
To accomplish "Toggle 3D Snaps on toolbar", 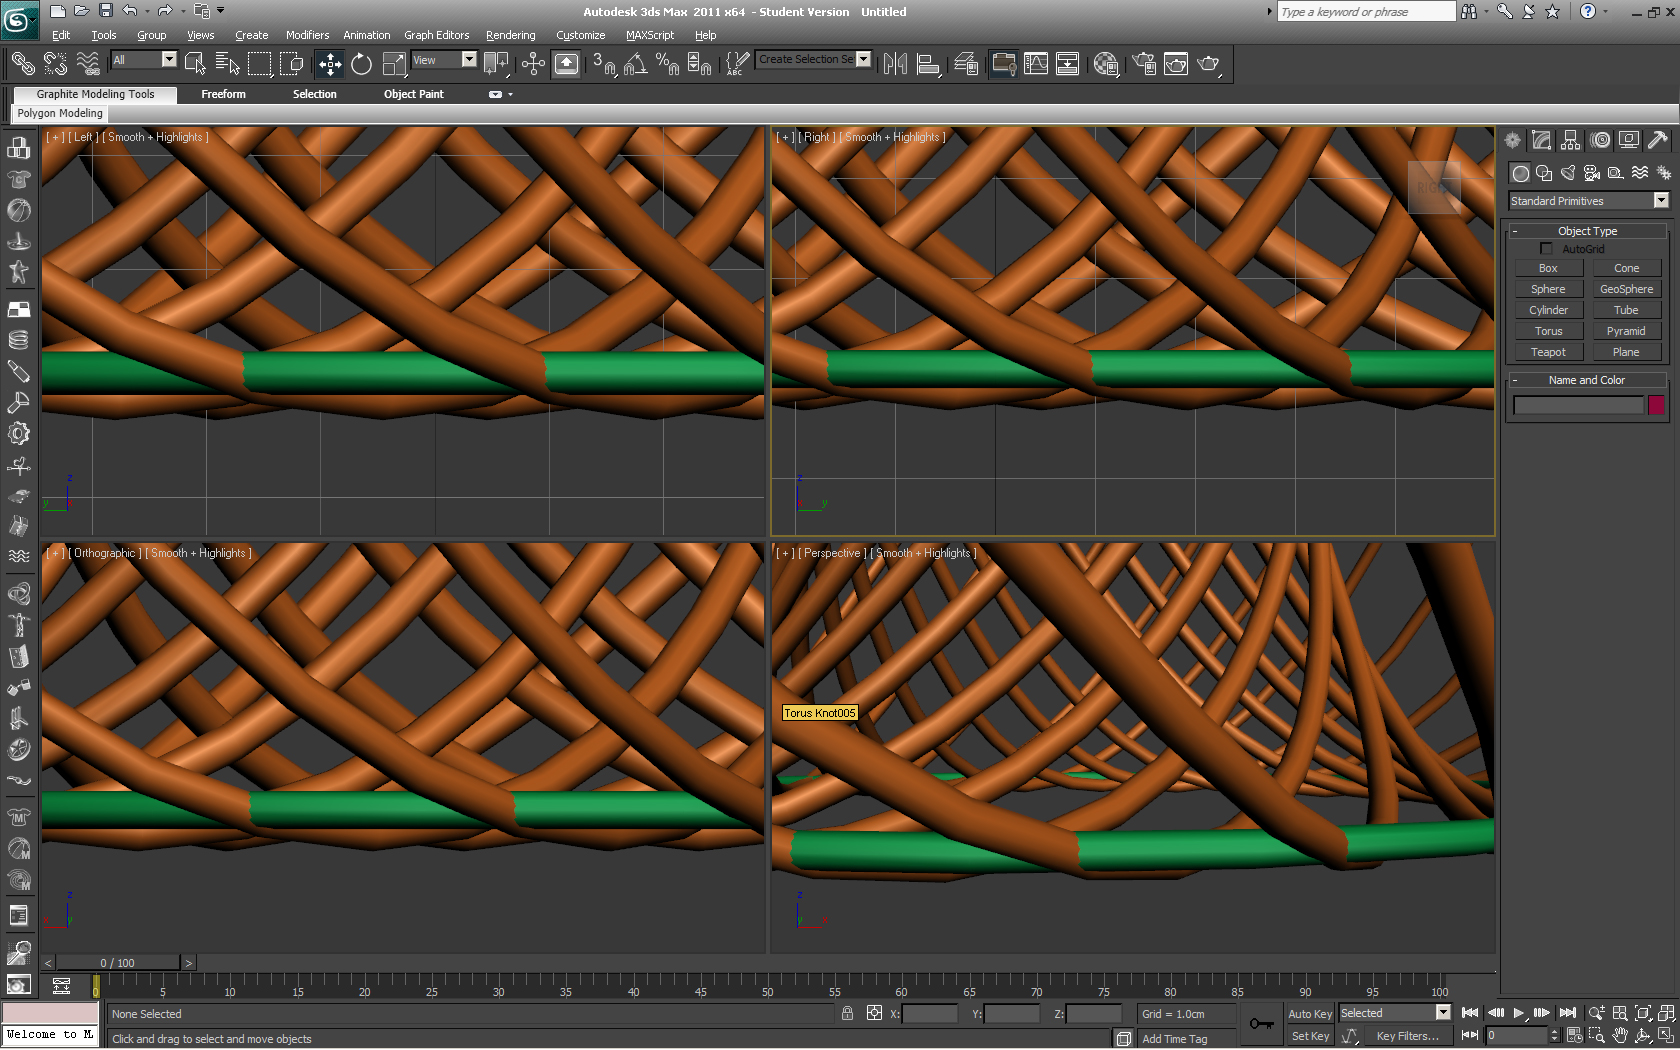I will pyautogui.click(x=604, y=64).
